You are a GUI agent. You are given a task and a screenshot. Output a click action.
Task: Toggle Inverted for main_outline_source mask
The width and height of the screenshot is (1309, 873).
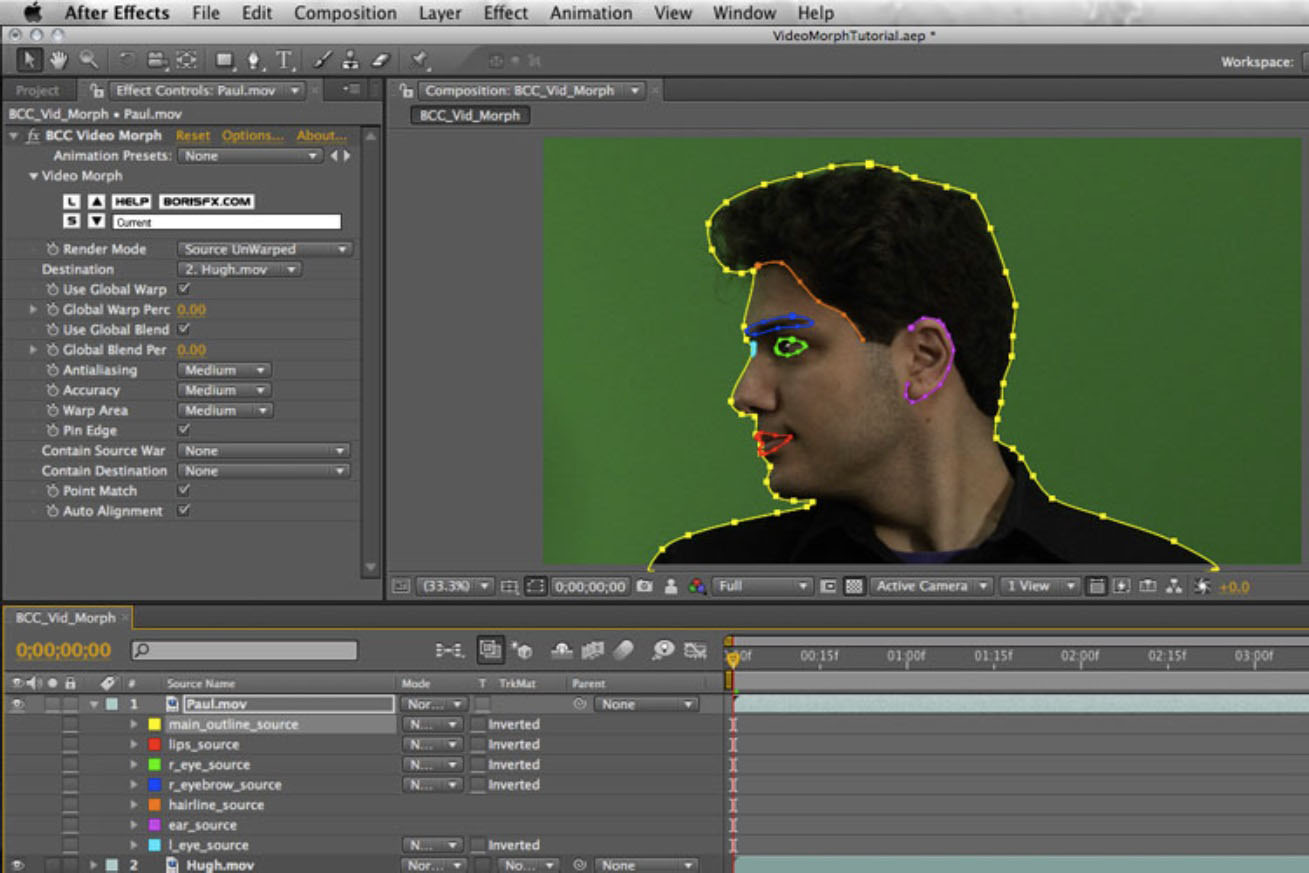coord(479,724)
